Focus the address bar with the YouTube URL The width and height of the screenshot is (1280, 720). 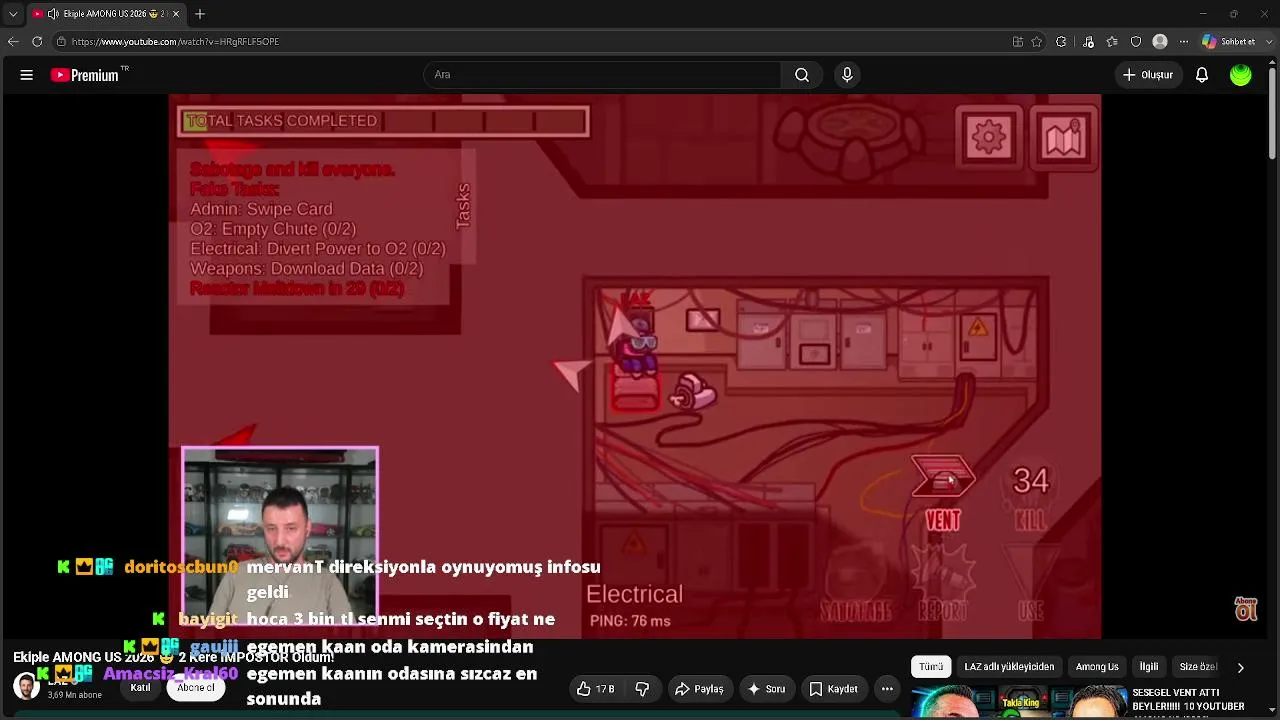click(530, 42)
